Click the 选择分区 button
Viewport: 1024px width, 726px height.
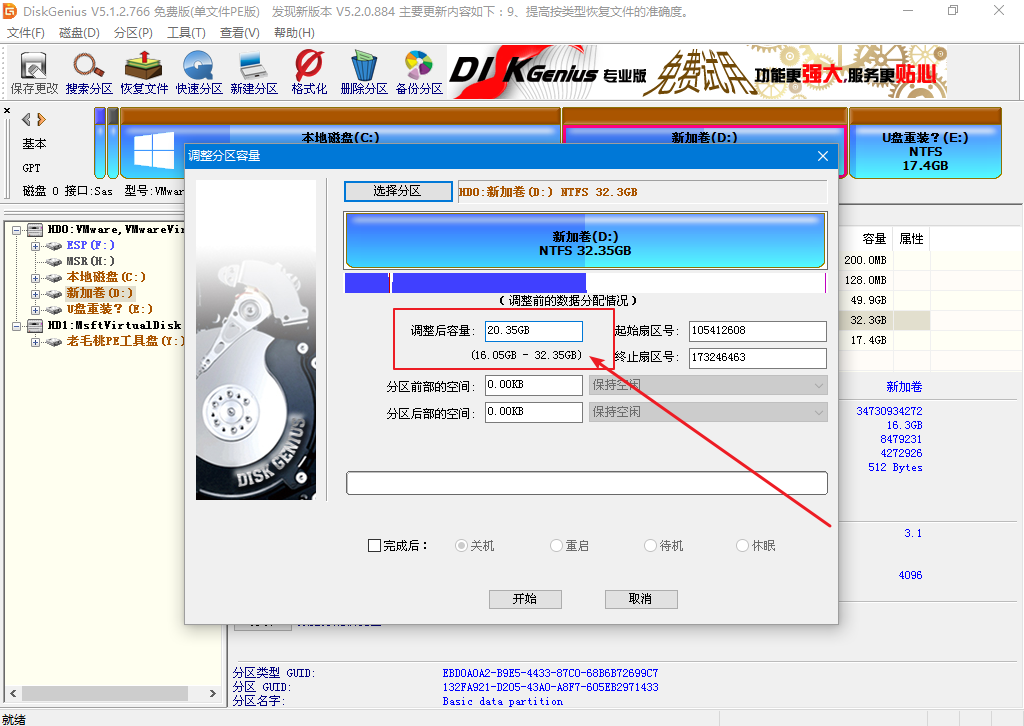pos(398,191)
